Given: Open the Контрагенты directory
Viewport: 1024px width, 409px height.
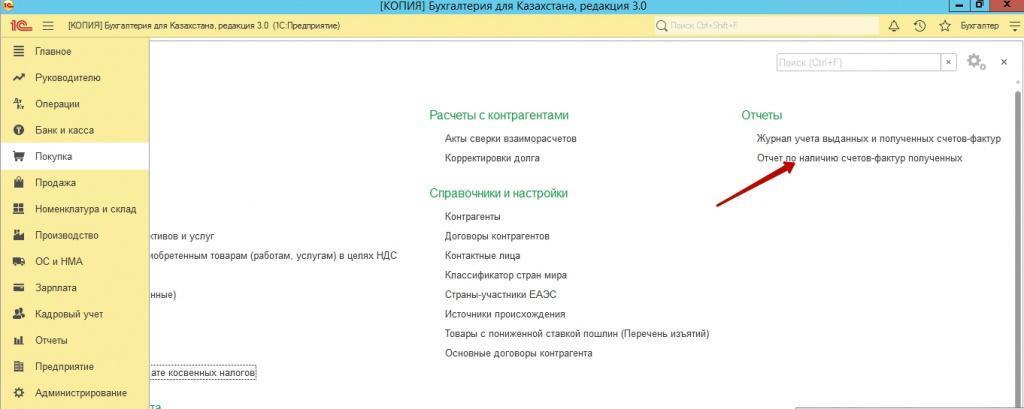Looking at the screenshot, I should tap(473, 216).
